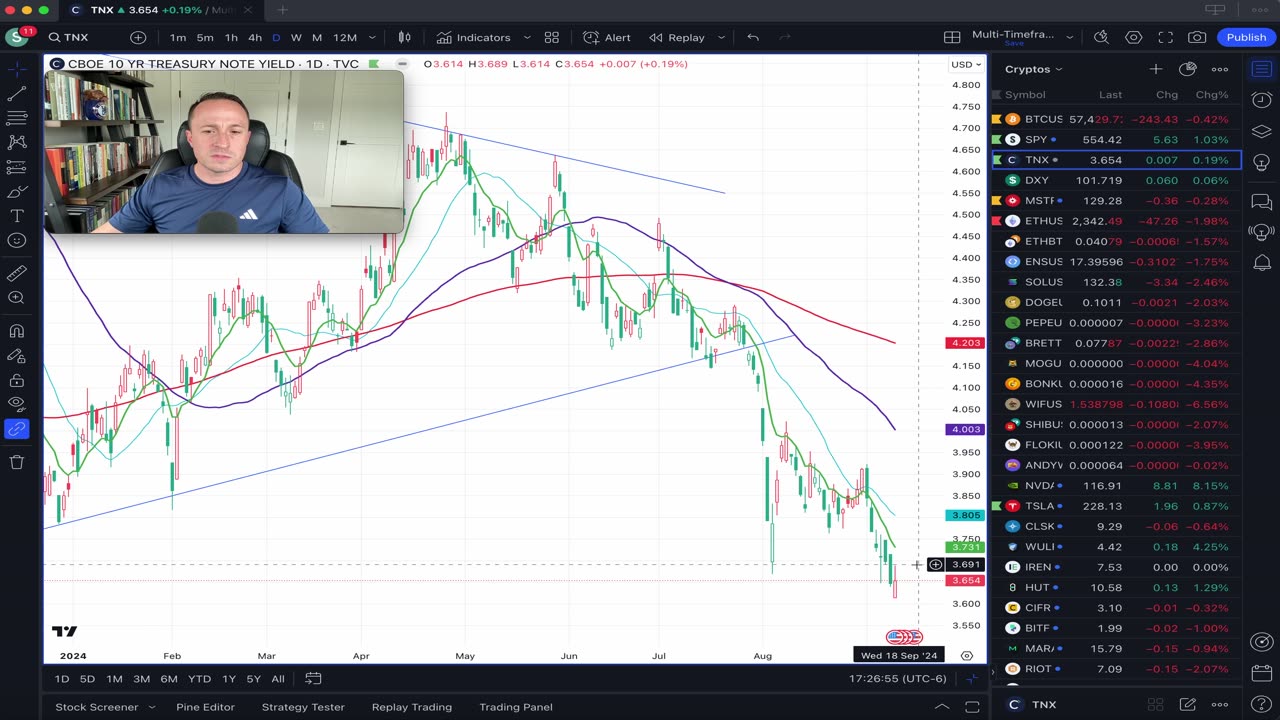Switch to 5m timeframe
Image resolution: width=1280 pixels, height=720 pixels.
205,37
